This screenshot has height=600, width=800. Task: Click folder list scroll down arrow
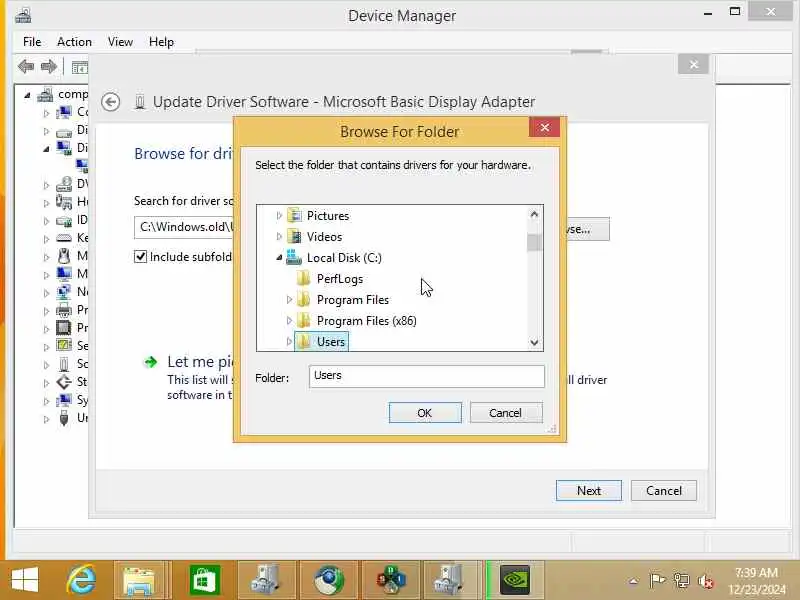click(534, 342)
